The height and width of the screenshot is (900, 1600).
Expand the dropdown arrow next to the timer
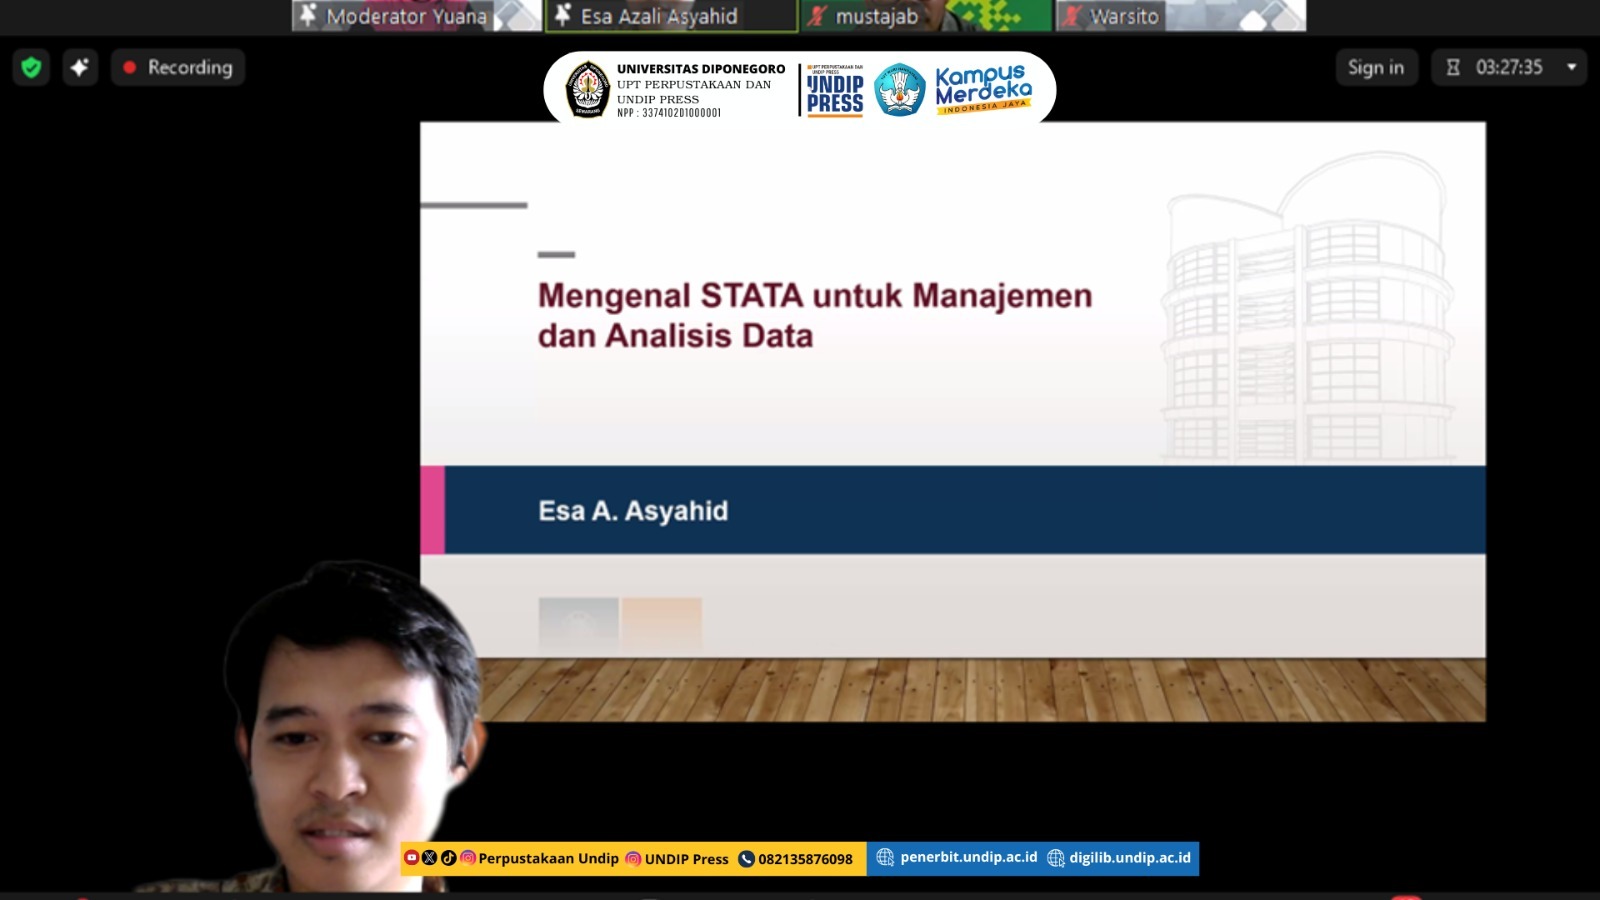tap(1571, 67)
